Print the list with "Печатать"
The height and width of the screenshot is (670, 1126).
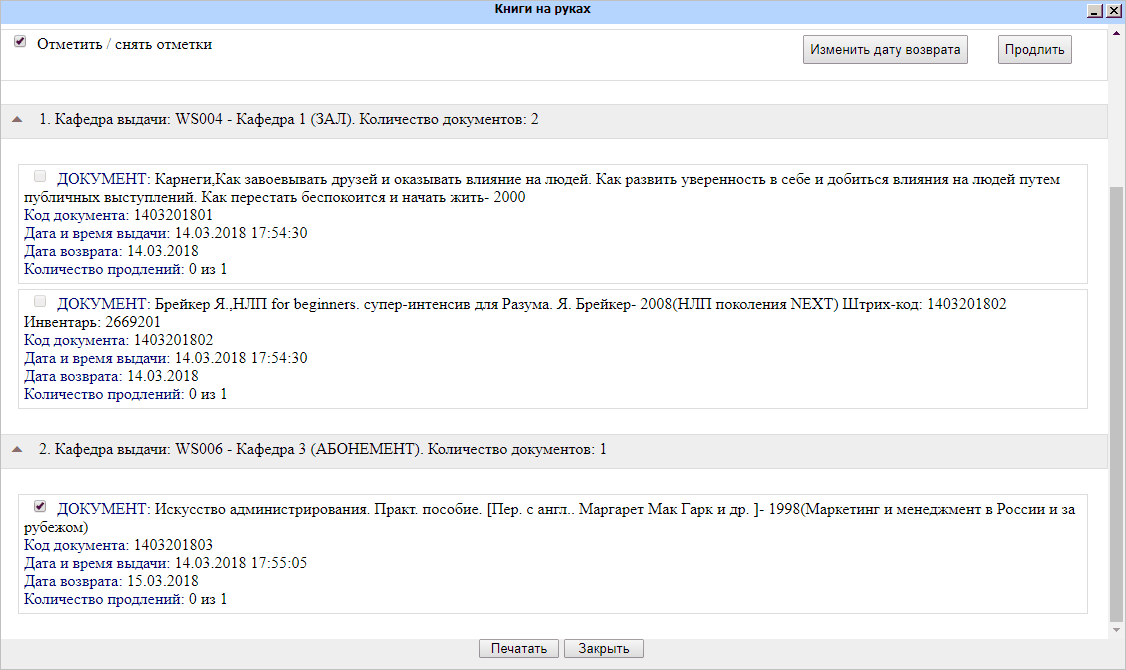click(x=518, y=649)
